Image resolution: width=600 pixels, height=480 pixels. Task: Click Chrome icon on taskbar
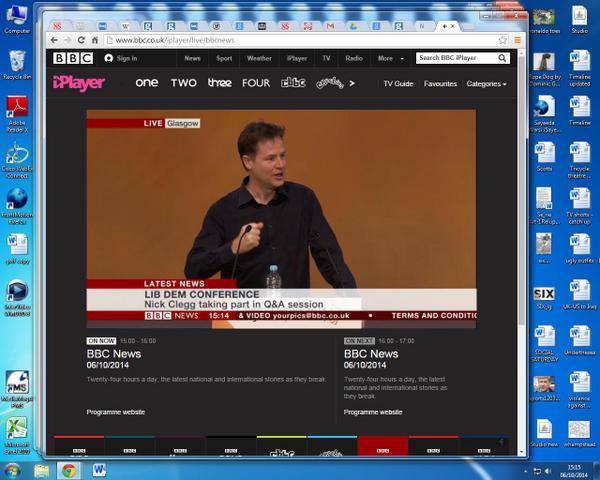[69, 470]
